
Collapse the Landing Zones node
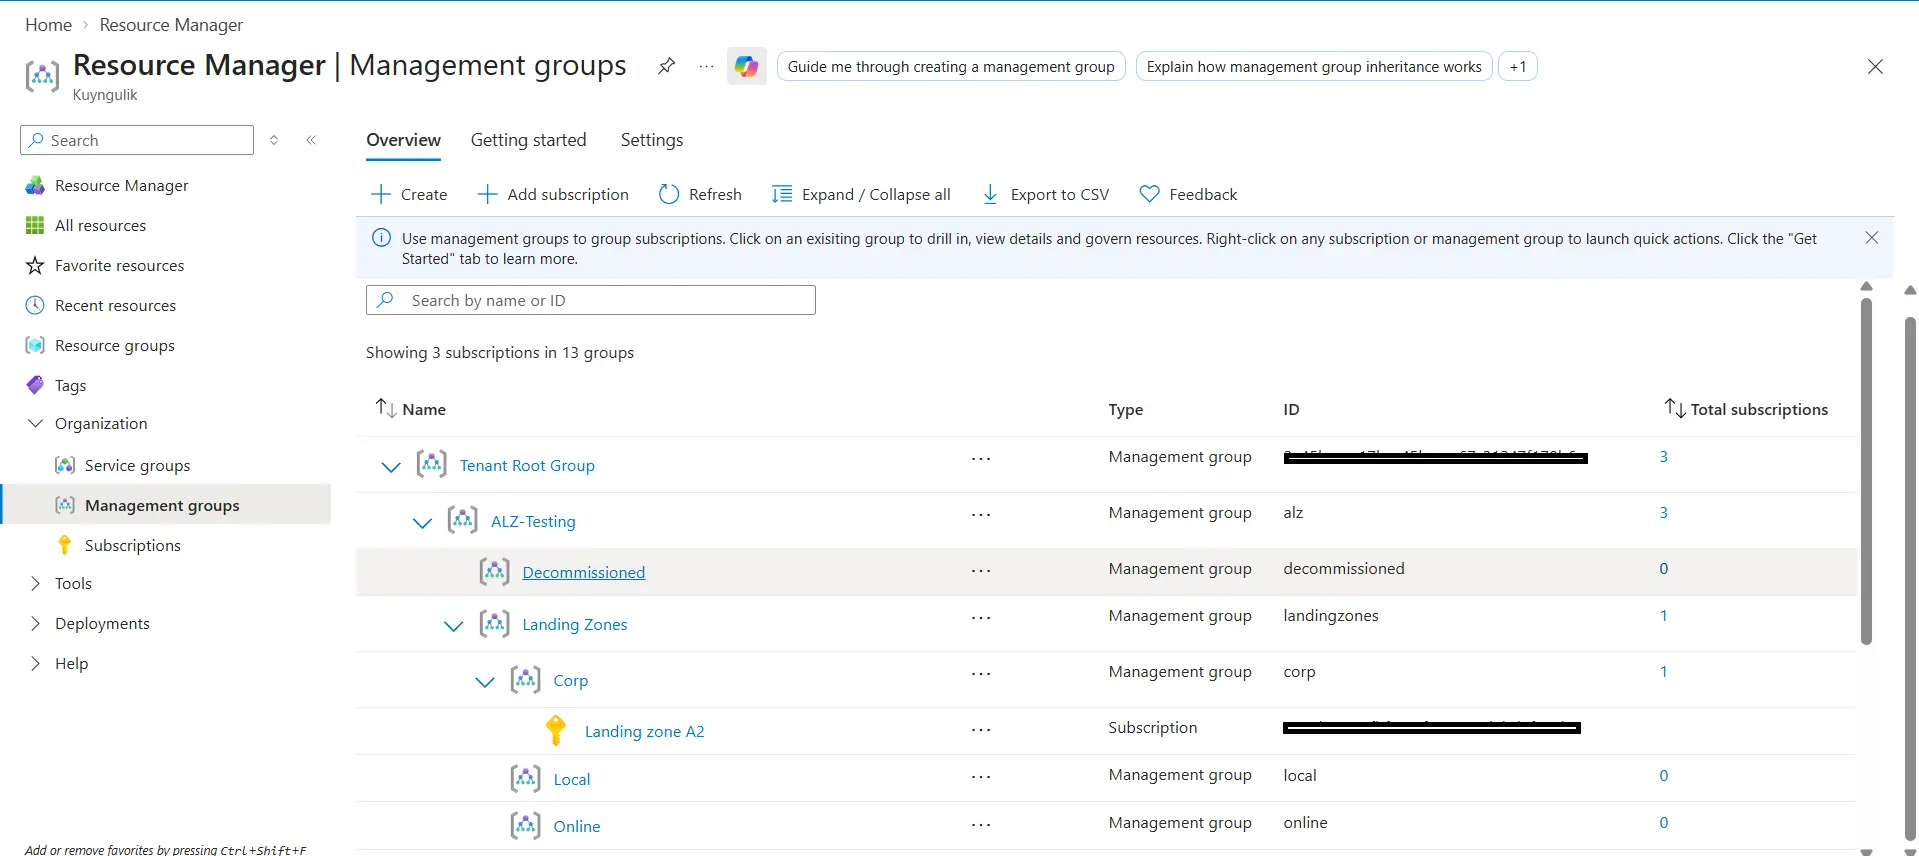click(453, 625)
